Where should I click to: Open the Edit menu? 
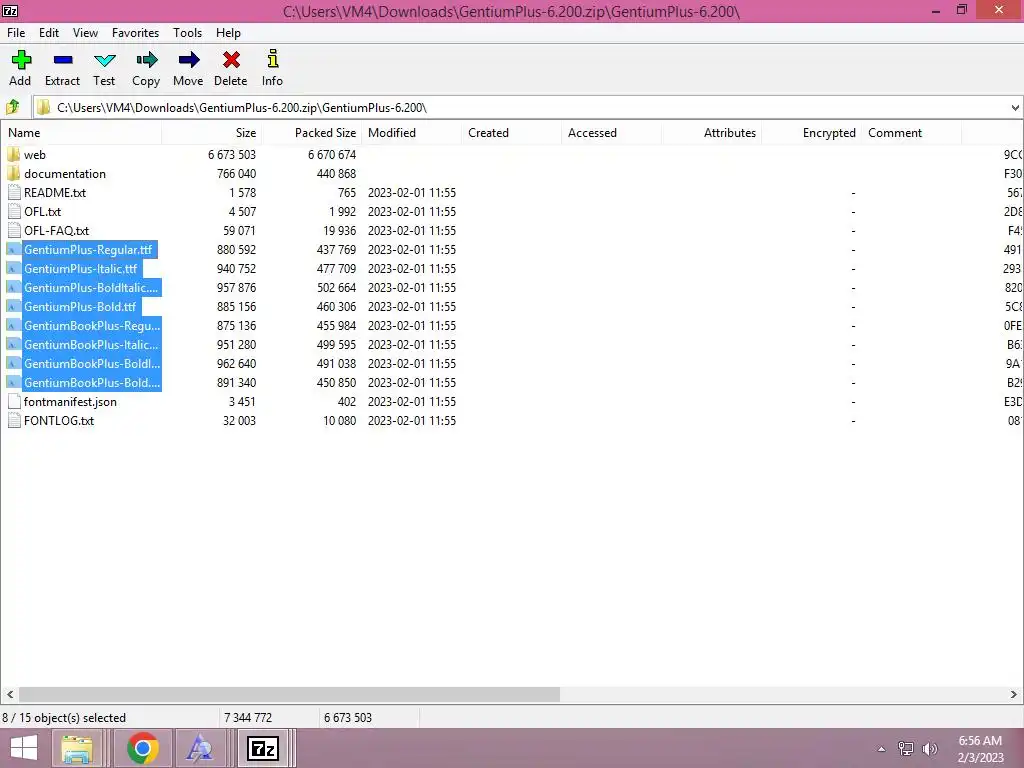pyautogui.click(x=49, y=33)
